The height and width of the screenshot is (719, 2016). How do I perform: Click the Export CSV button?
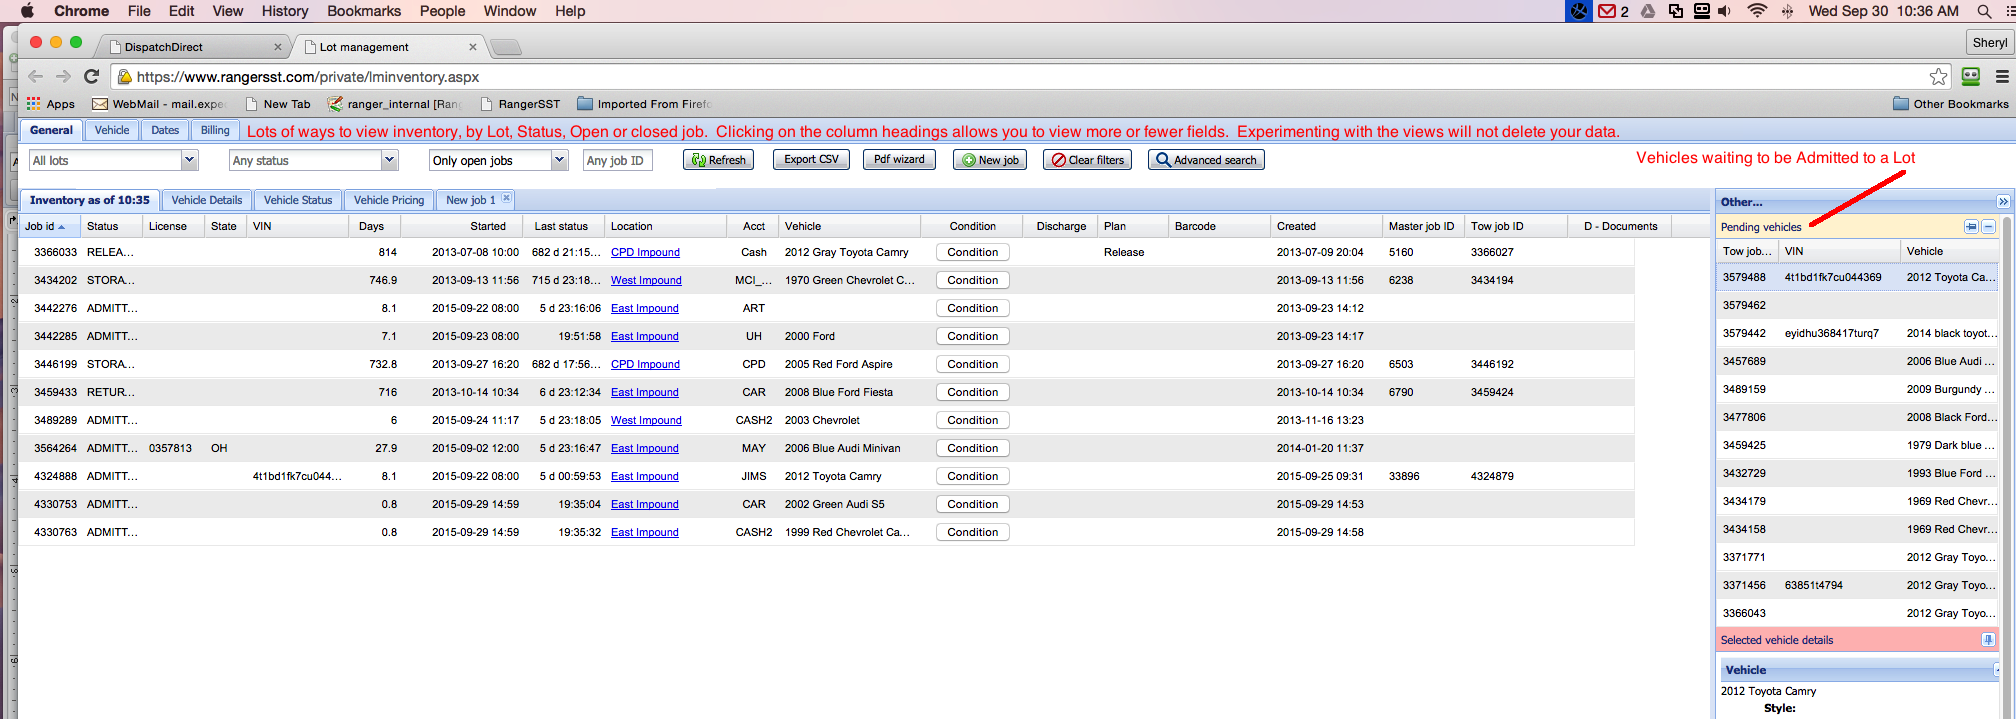(811, 160)
